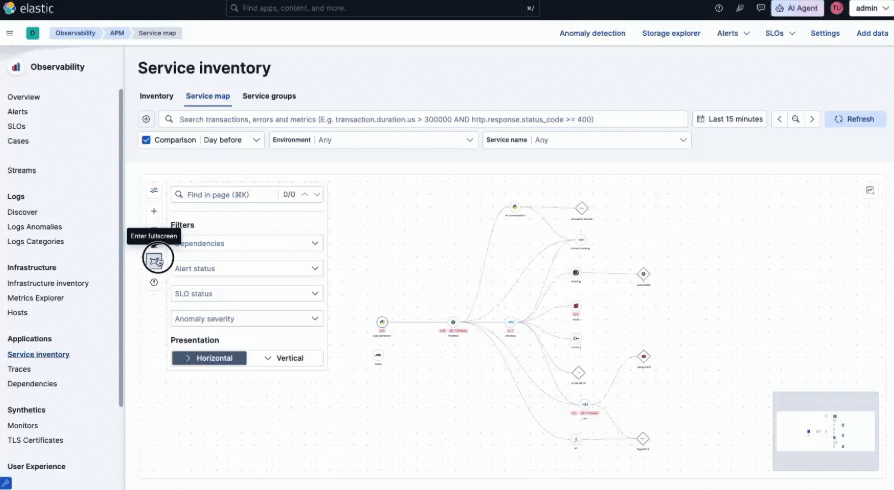This screenshot has width=894, height=490.
Task: Open the TU user avatar menu
Action: pyautogui.click(x=836, y=8)
